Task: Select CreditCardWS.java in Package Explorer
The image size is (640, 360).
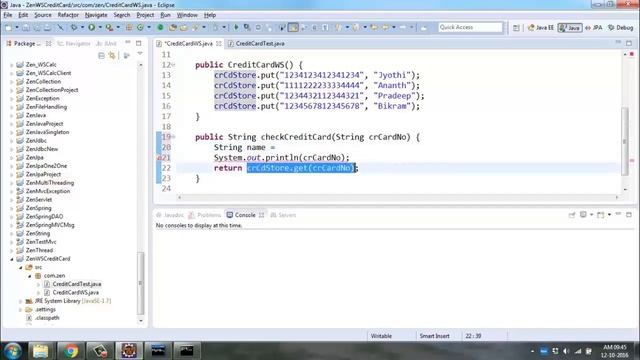Action: [x=76, y=293]
